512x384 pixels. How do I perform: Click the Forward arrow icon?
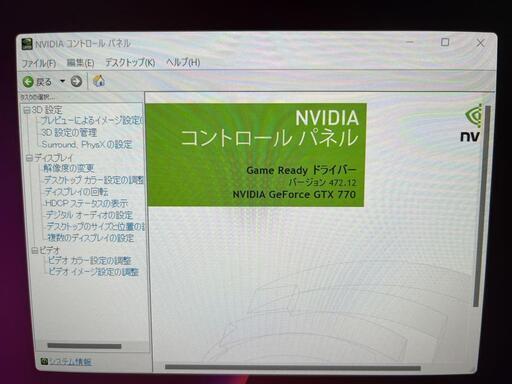coord(76,81)
